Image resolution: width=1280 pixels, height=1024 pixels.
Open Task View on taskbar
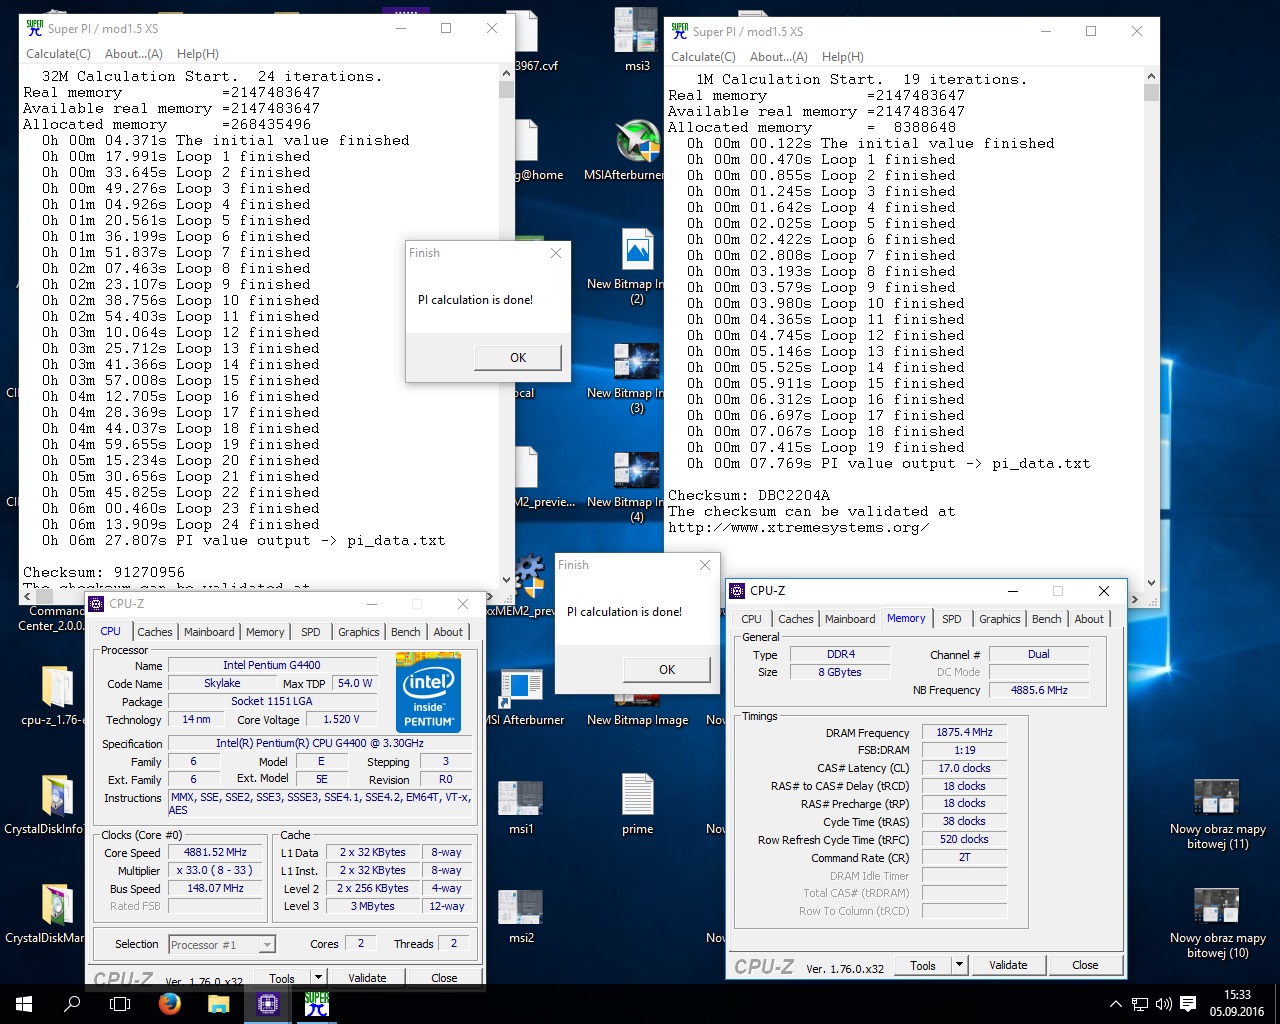coord(120,1004)
